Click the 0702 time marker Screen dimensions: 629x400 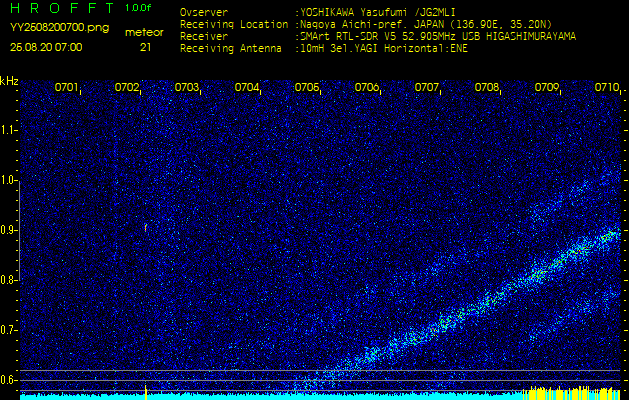pos(126,87)
